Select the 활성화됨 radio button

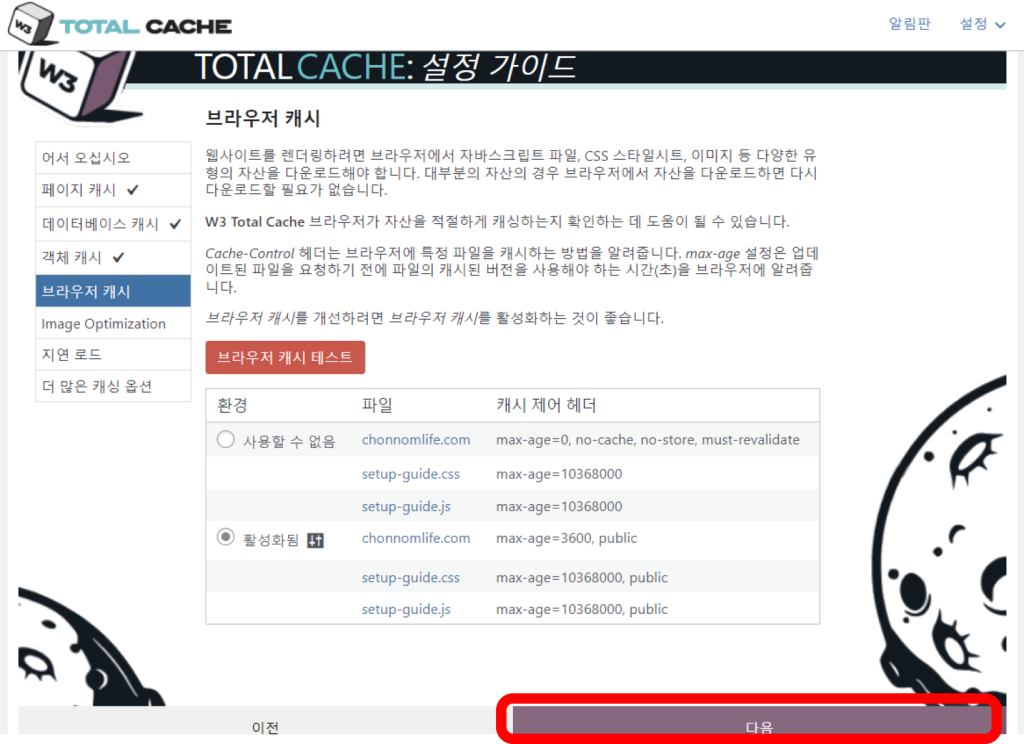tap(225, 538)
